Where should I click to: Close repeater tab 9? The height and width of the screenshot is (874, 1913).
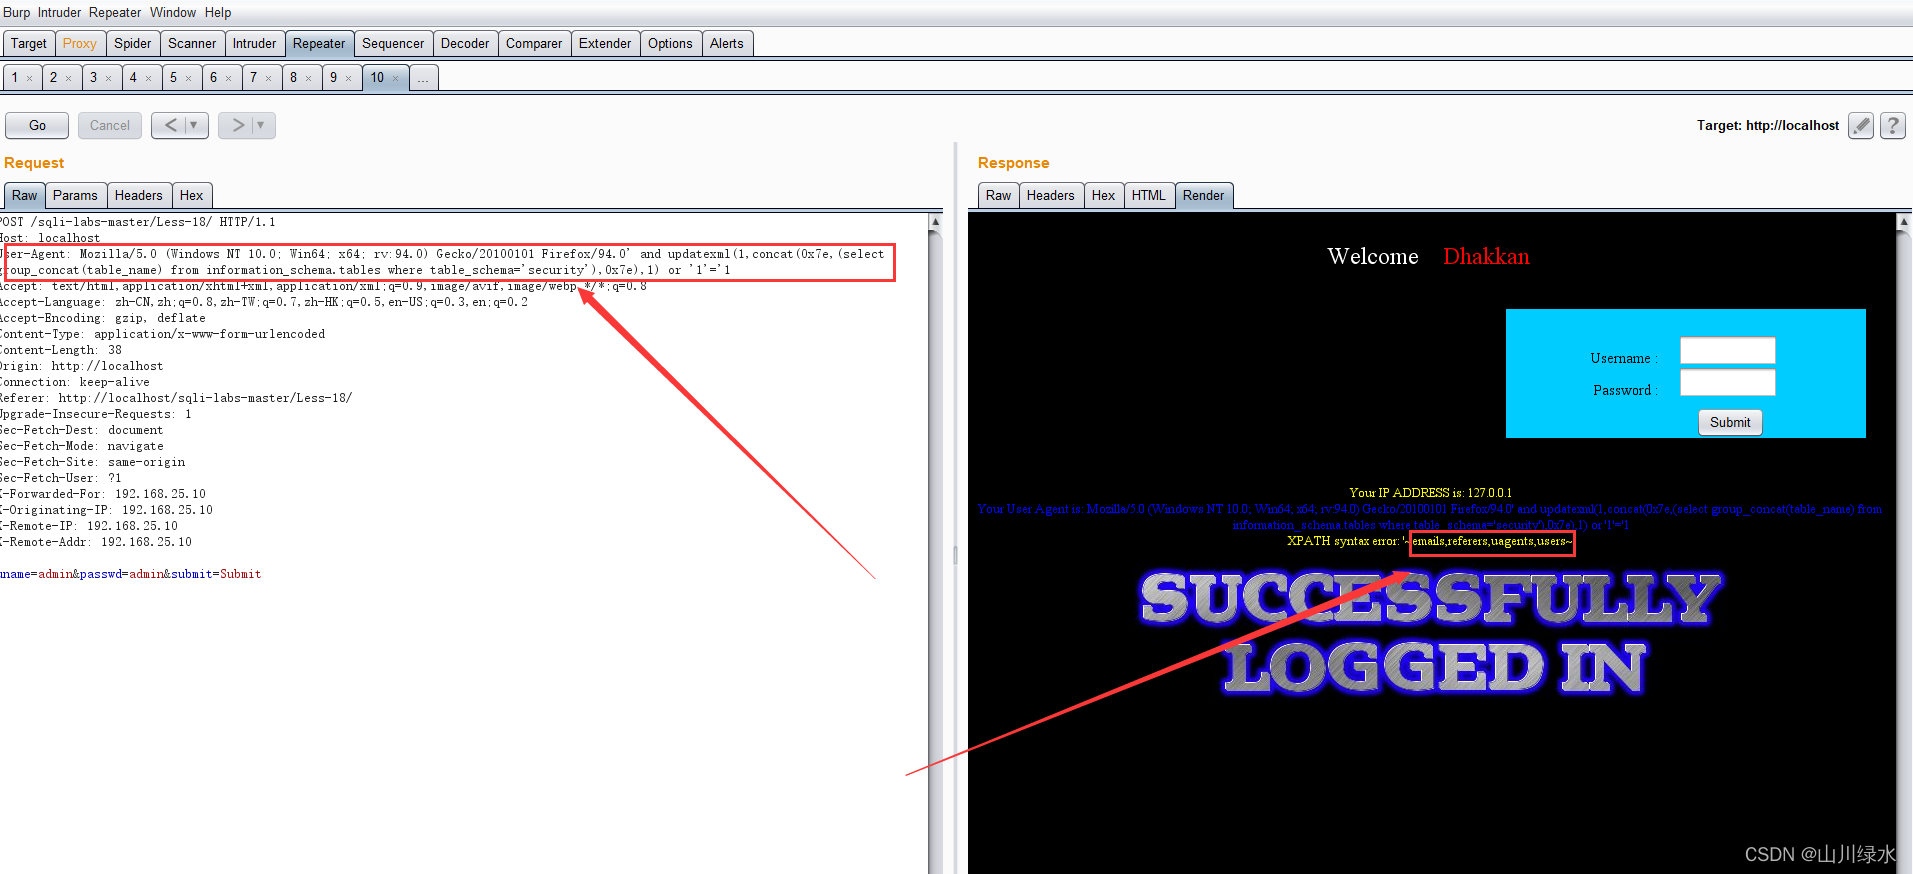[349, 78]
